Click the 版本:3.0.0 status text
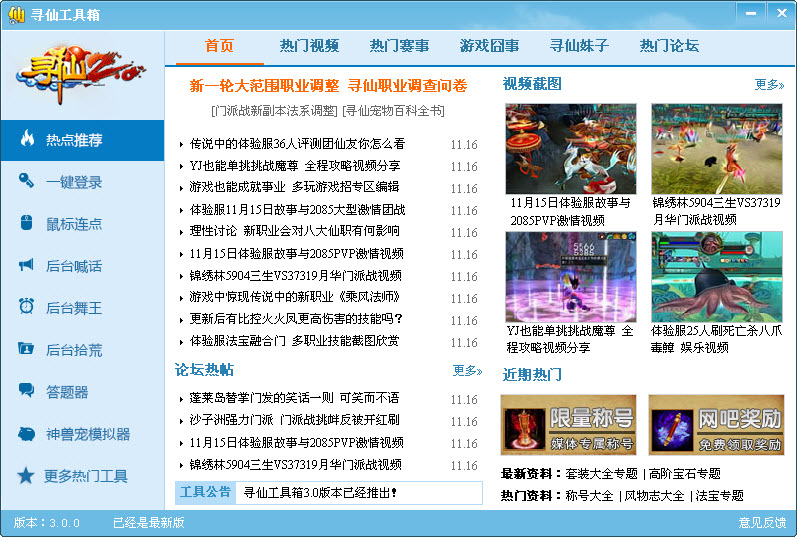 pyautogui.click(x=47, y=523)
